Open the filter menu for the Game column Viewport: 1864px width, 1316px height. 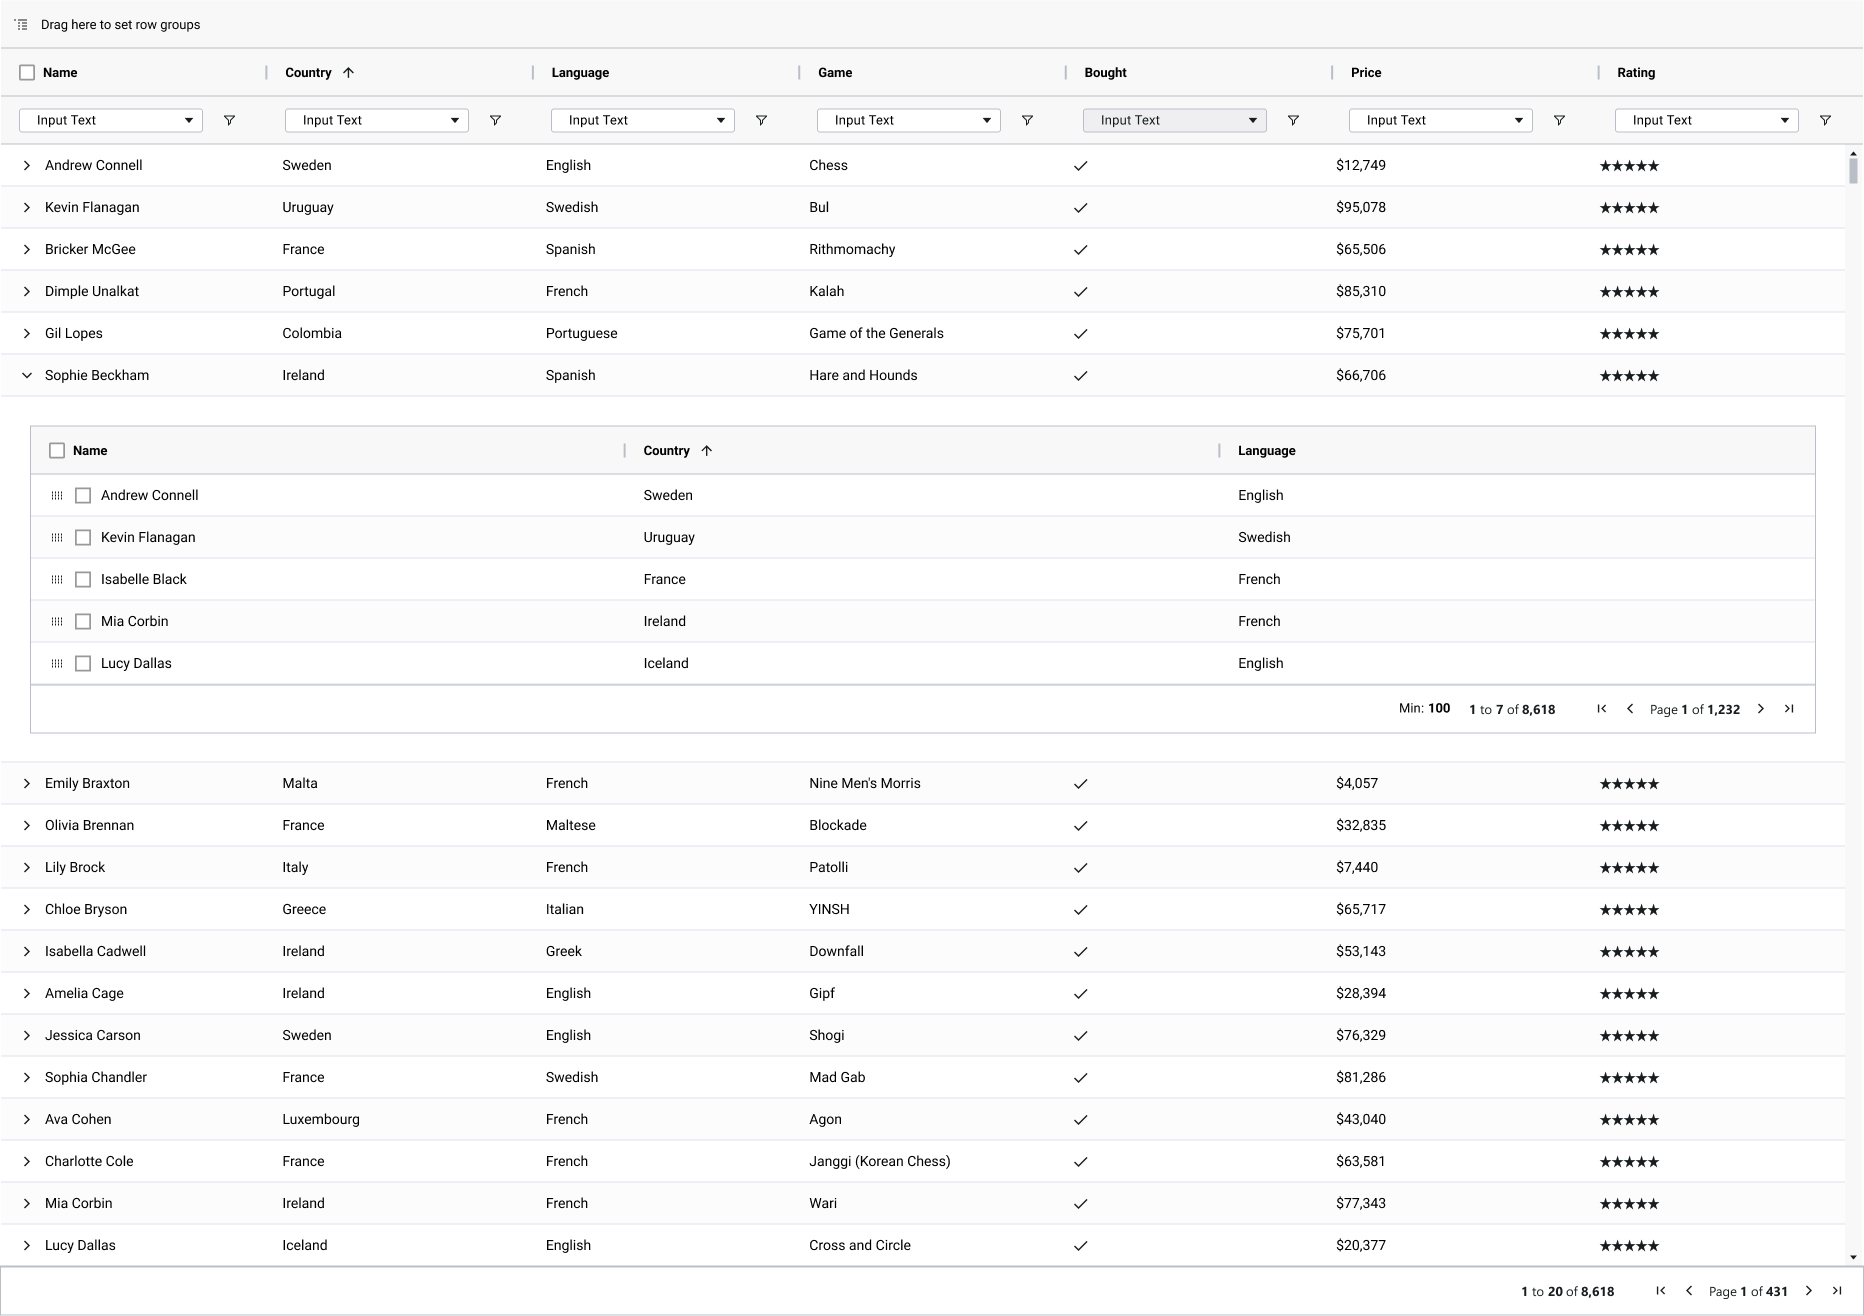click(x=1027, y=120)
